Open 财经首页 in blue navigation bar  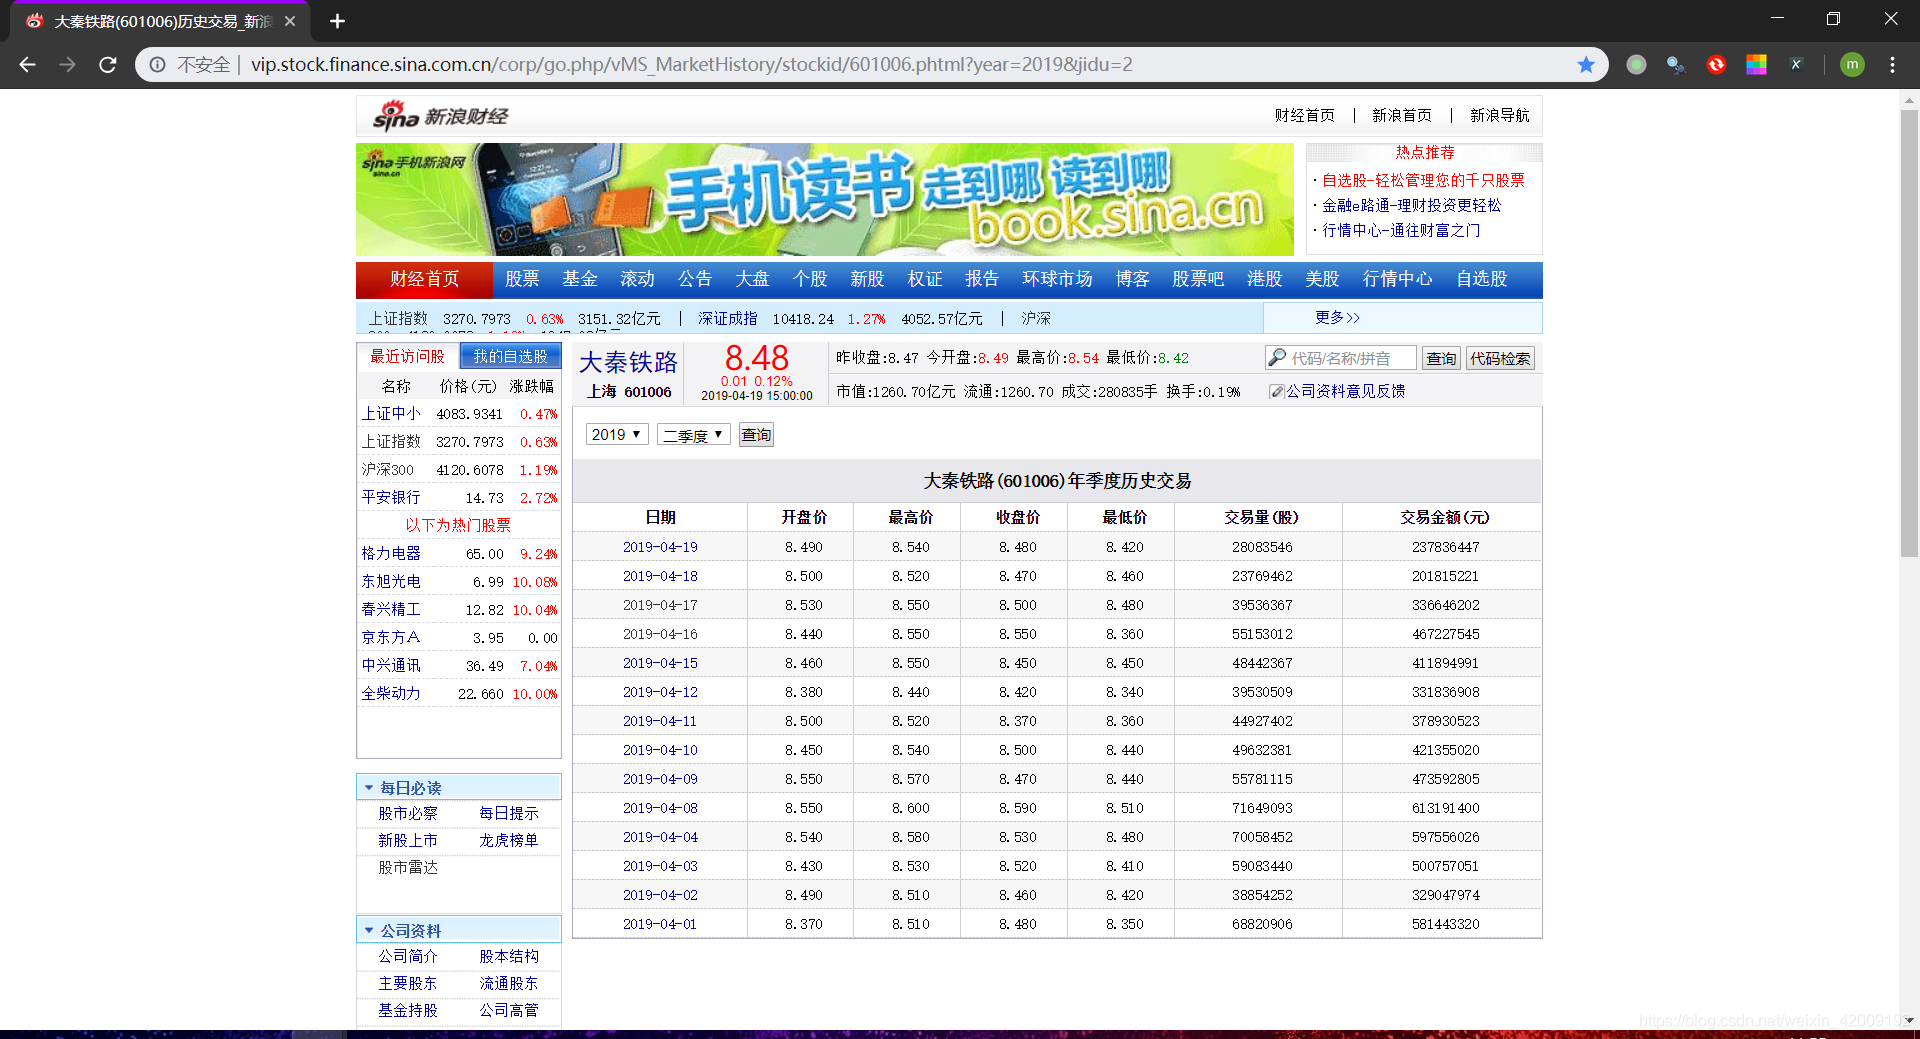click(424, 279)
